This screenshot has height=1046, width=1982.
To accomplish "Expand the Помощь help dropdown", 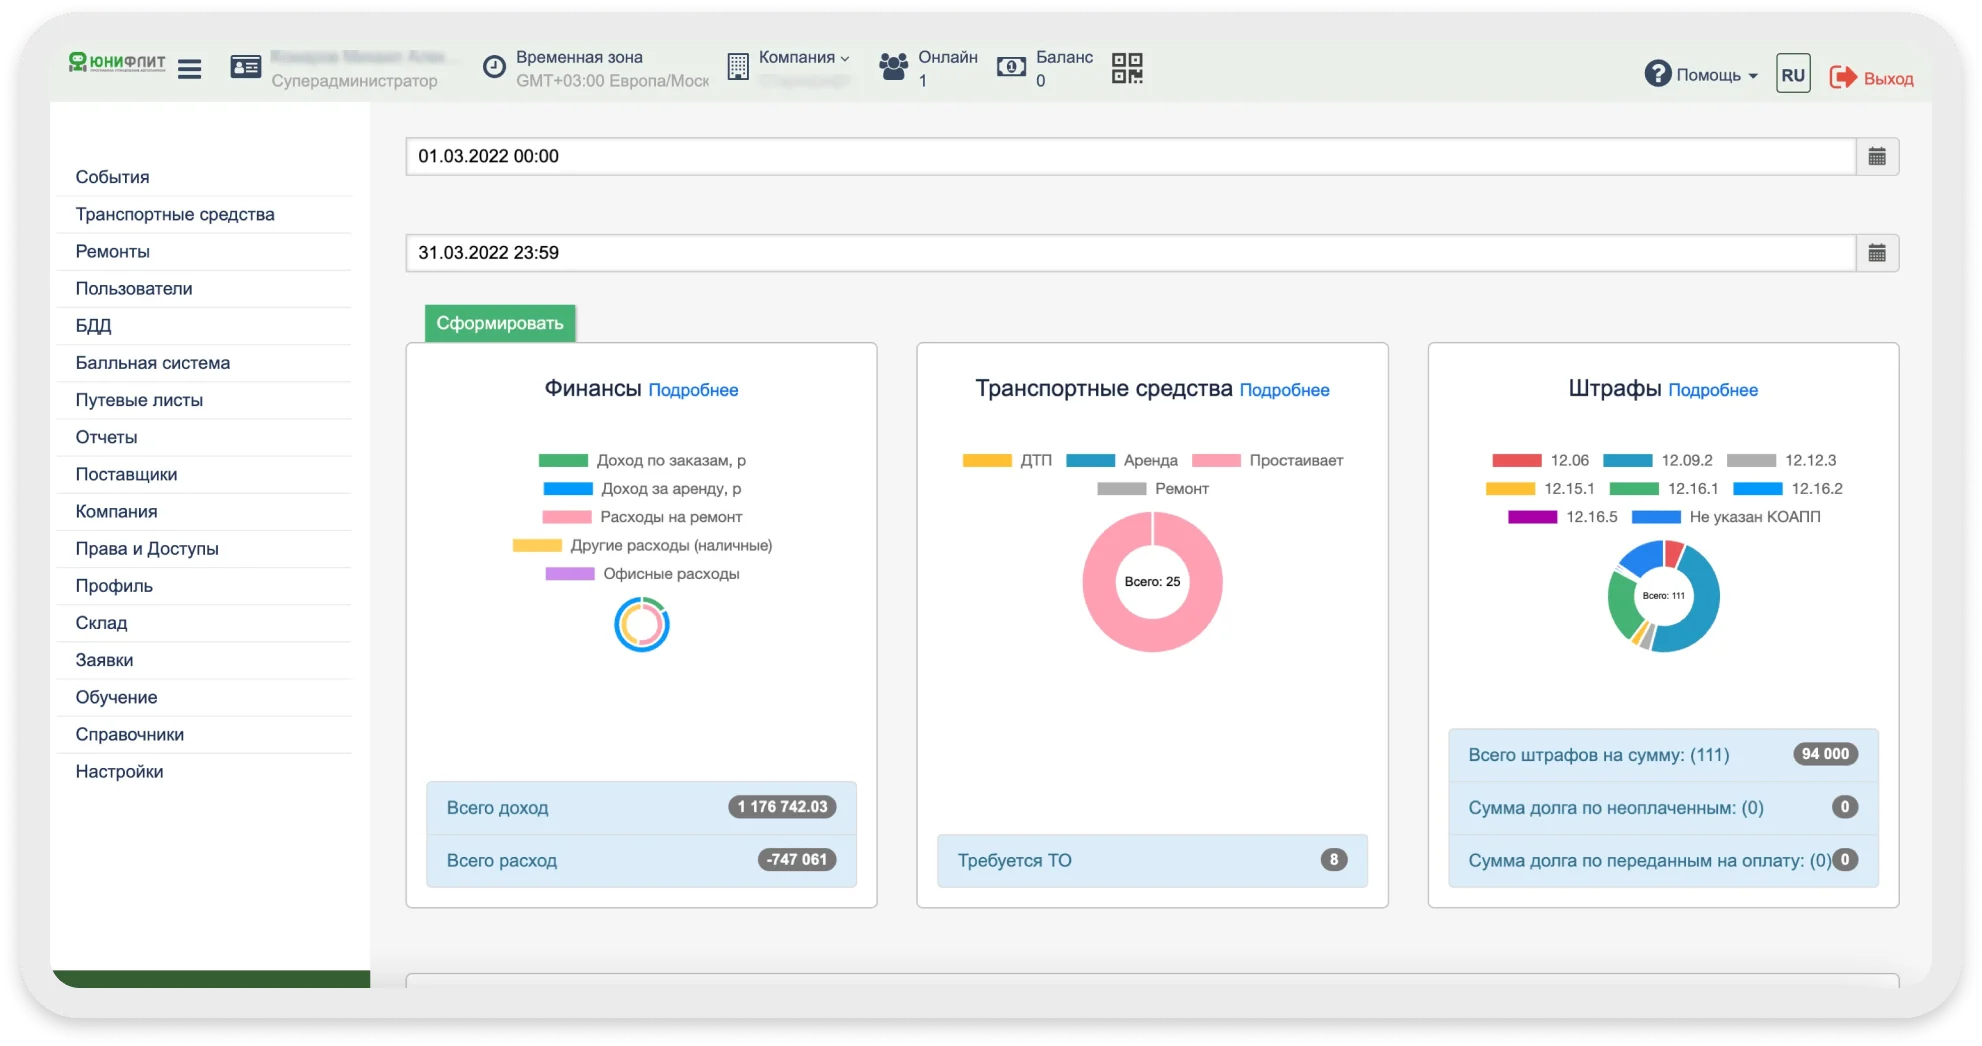I will (1702, 75).
